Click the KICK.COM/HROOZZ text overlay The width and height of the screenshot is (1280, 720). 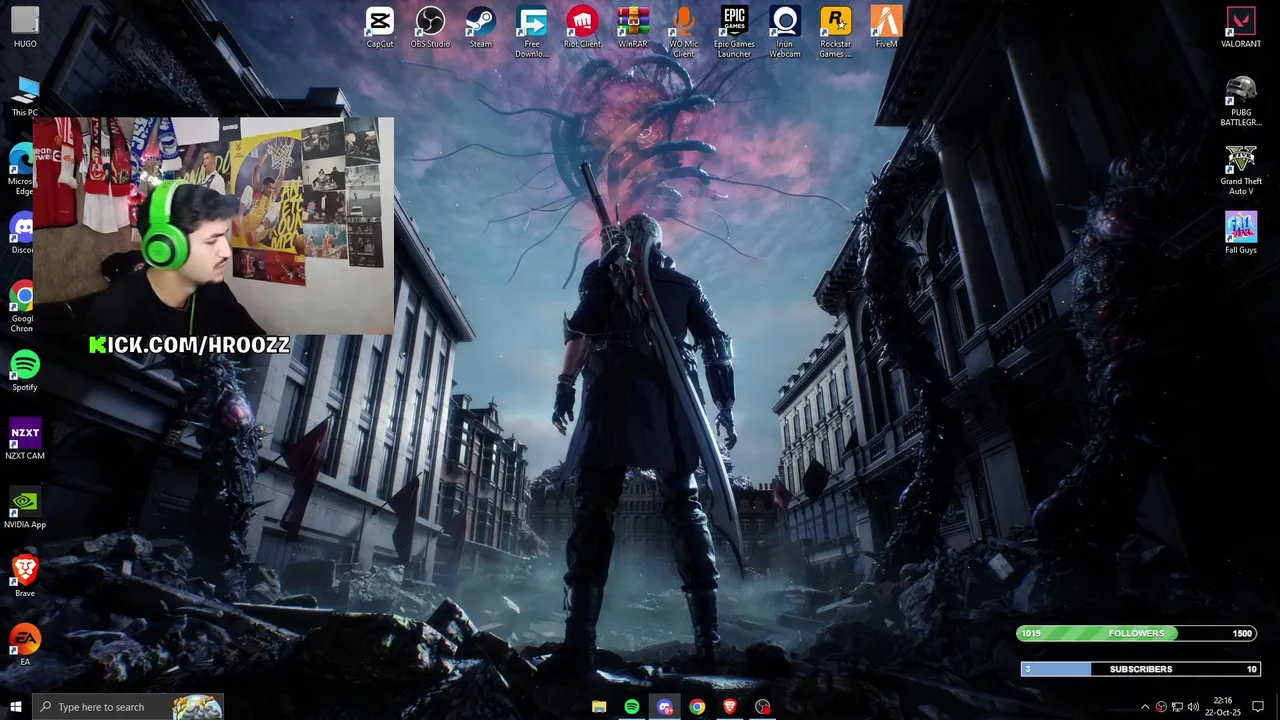pos(189,345)
